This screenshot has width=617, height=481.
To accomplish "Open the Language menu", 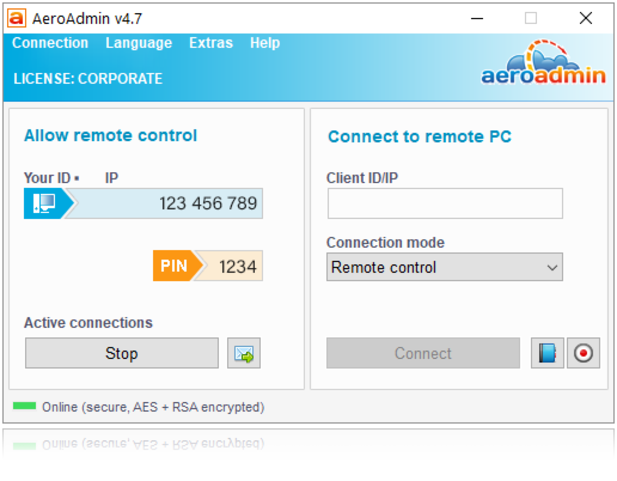I will point(139,43).
